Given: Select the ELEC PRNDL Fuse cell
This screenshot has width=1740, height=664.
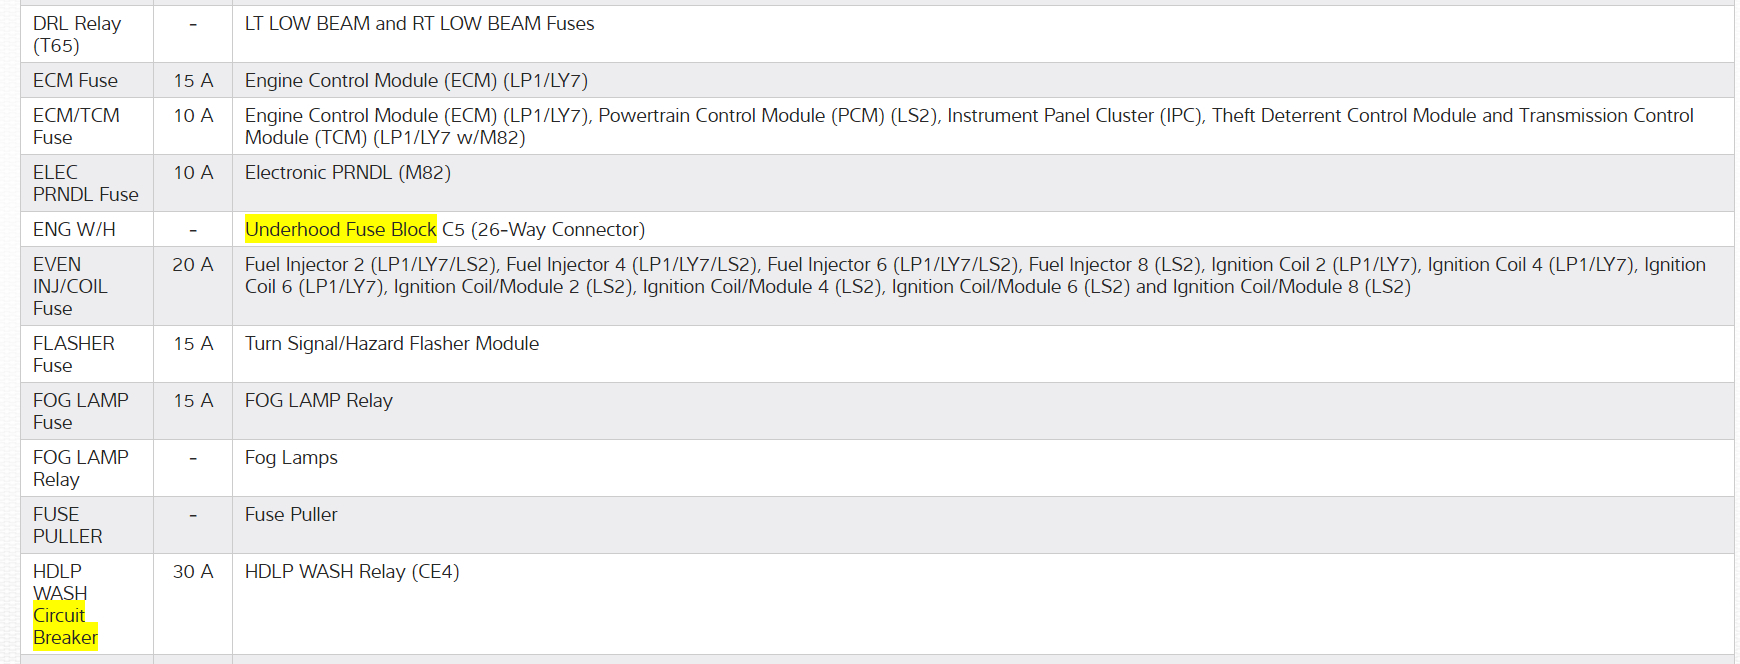Looking at the screenshot, I should [85, 184].
